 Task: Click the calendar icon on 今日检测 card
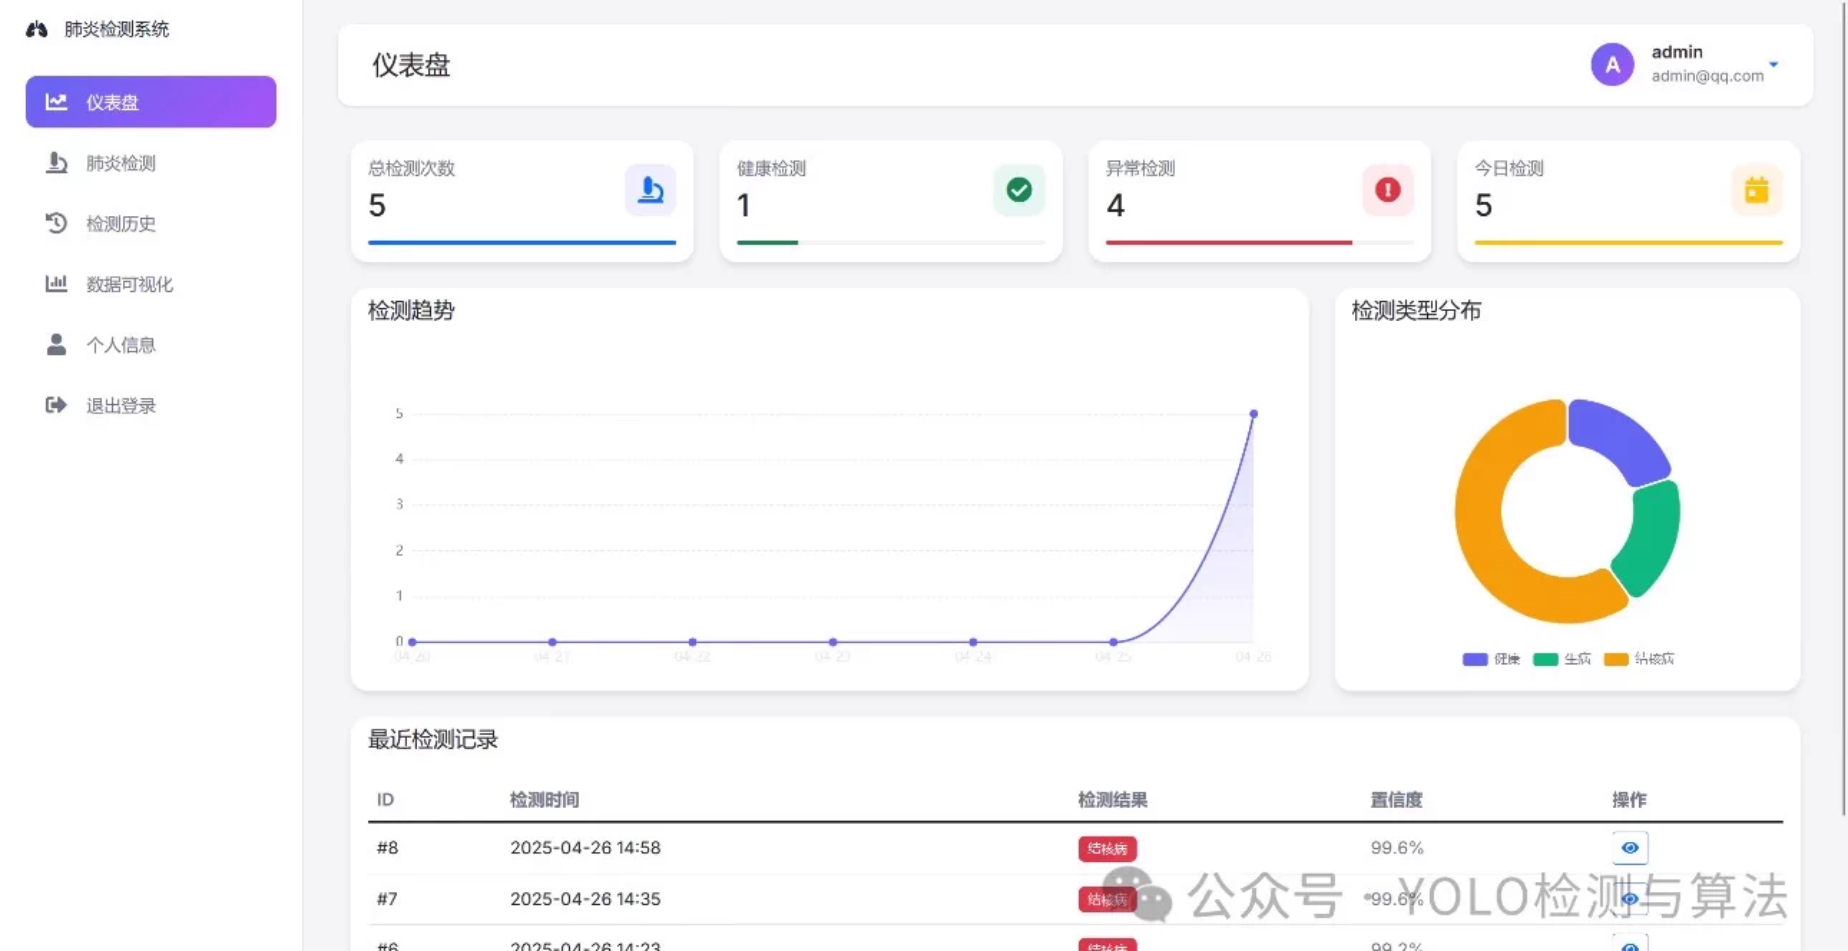point(1757,189)
